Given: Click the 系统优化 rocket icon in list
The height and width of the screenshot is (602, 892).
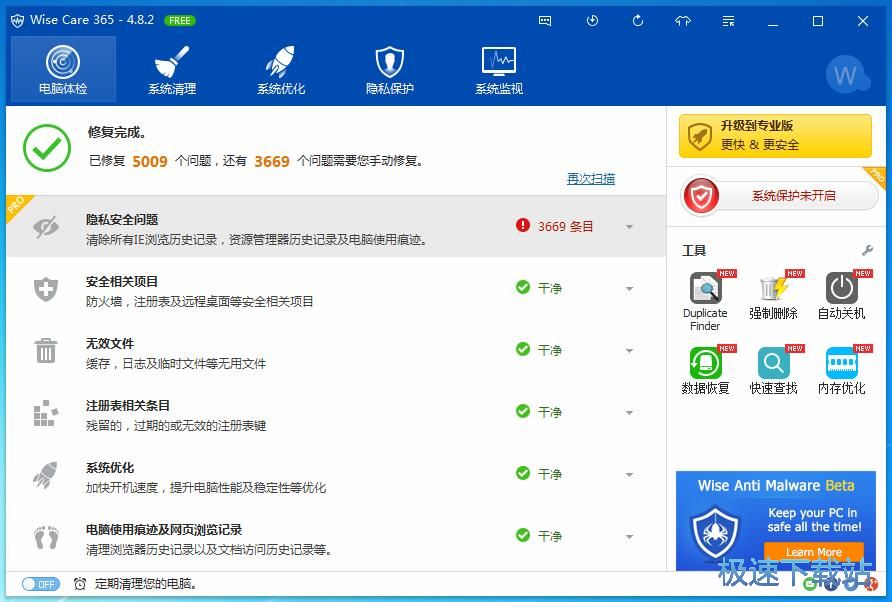Looking at the screenshot, I should coord(46,475).
